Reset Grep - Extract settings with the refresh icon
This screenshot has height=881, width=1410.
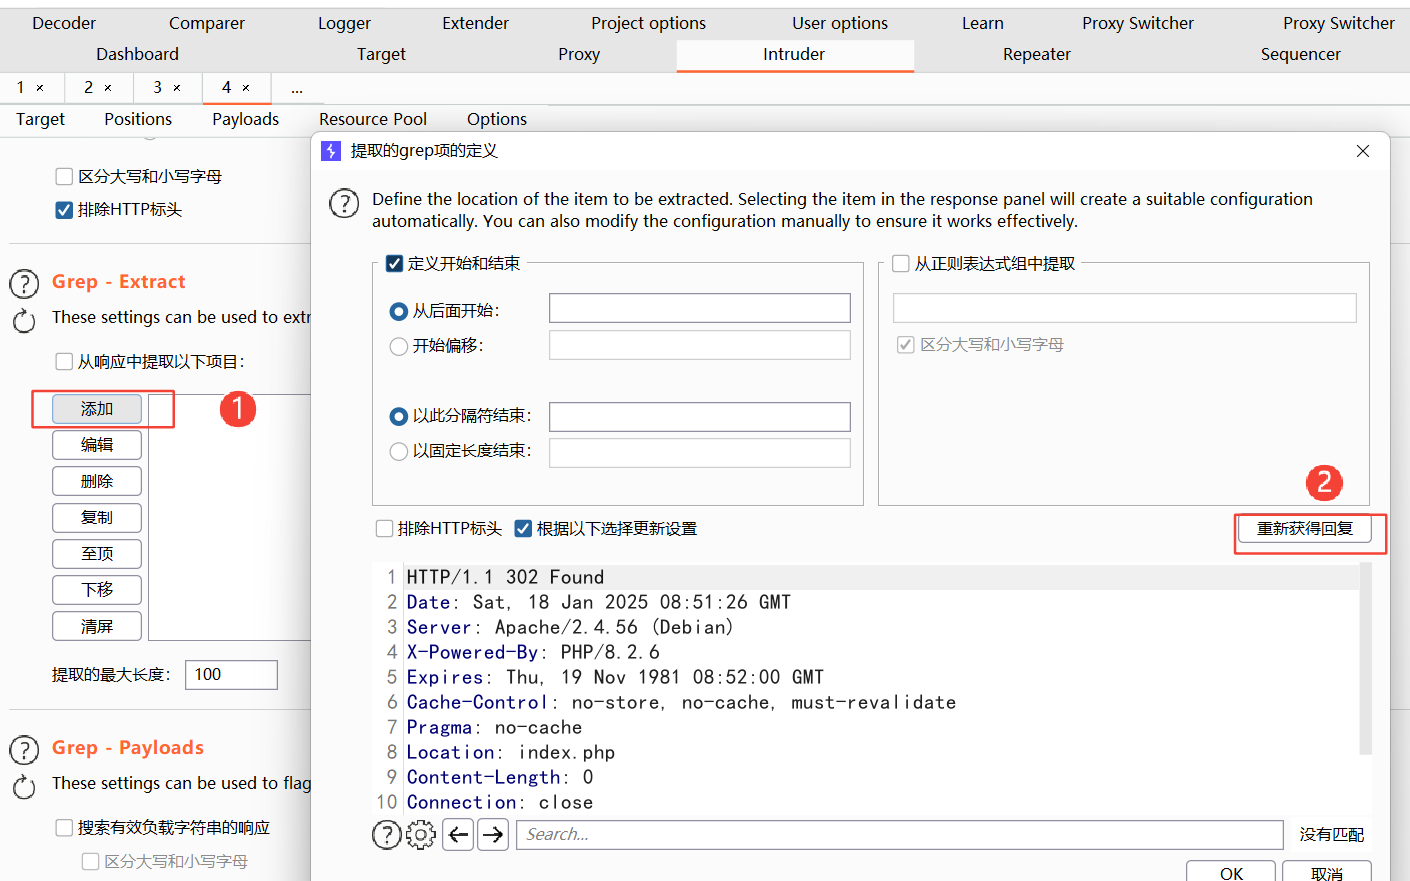24,321
